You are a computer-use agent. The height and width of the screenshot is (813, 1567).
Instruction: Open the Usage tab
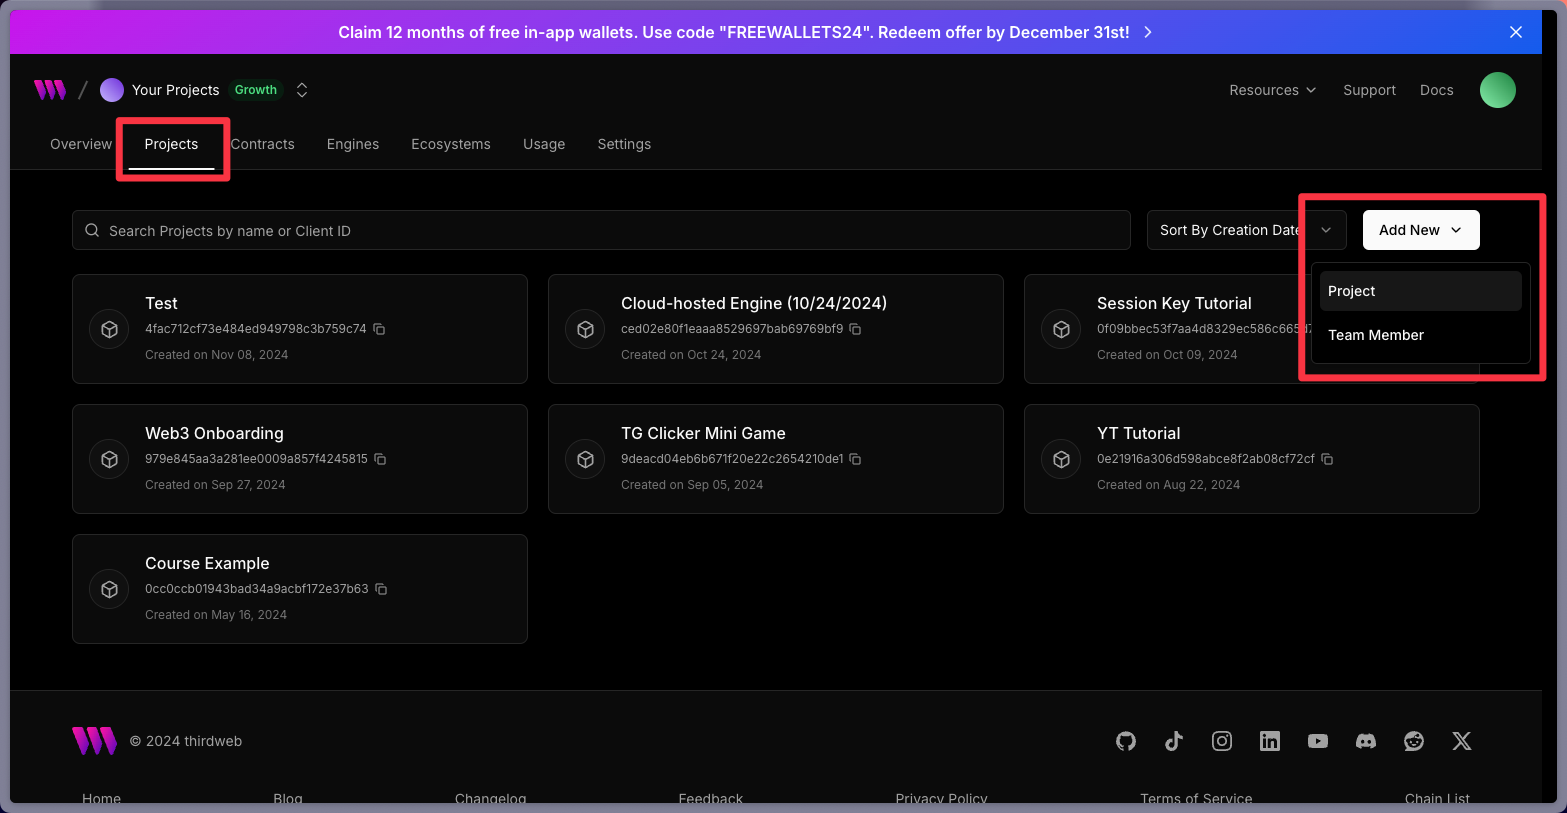[544, 144]
